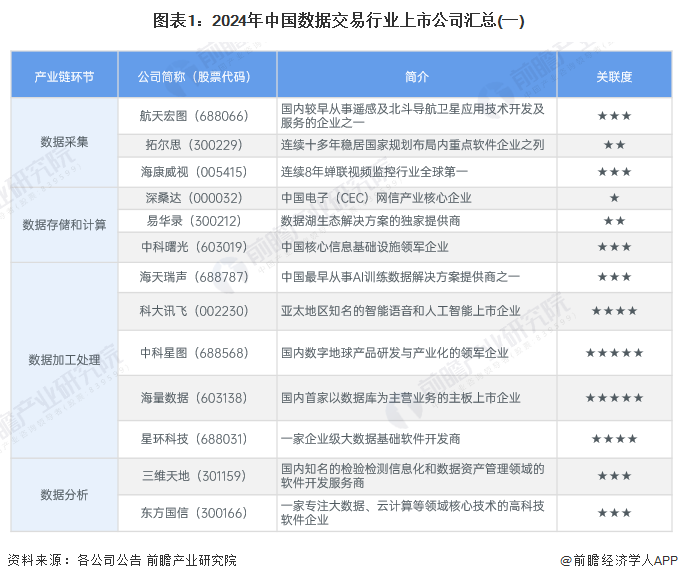Select the 数据分析 category cell
678x581 pixels.
tap(64, 495)
